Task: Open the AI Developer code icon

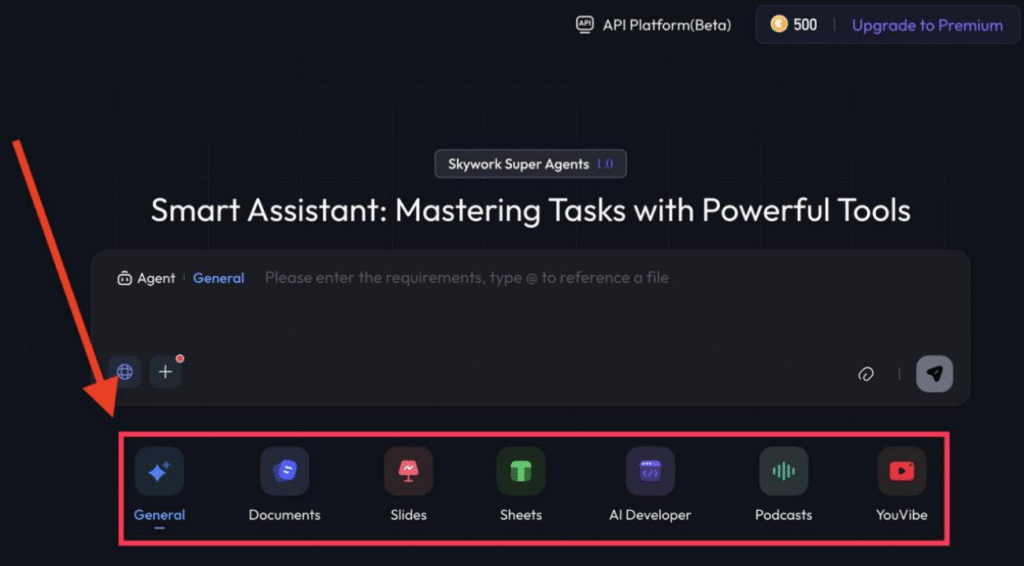Action: (x=650, y=471)
